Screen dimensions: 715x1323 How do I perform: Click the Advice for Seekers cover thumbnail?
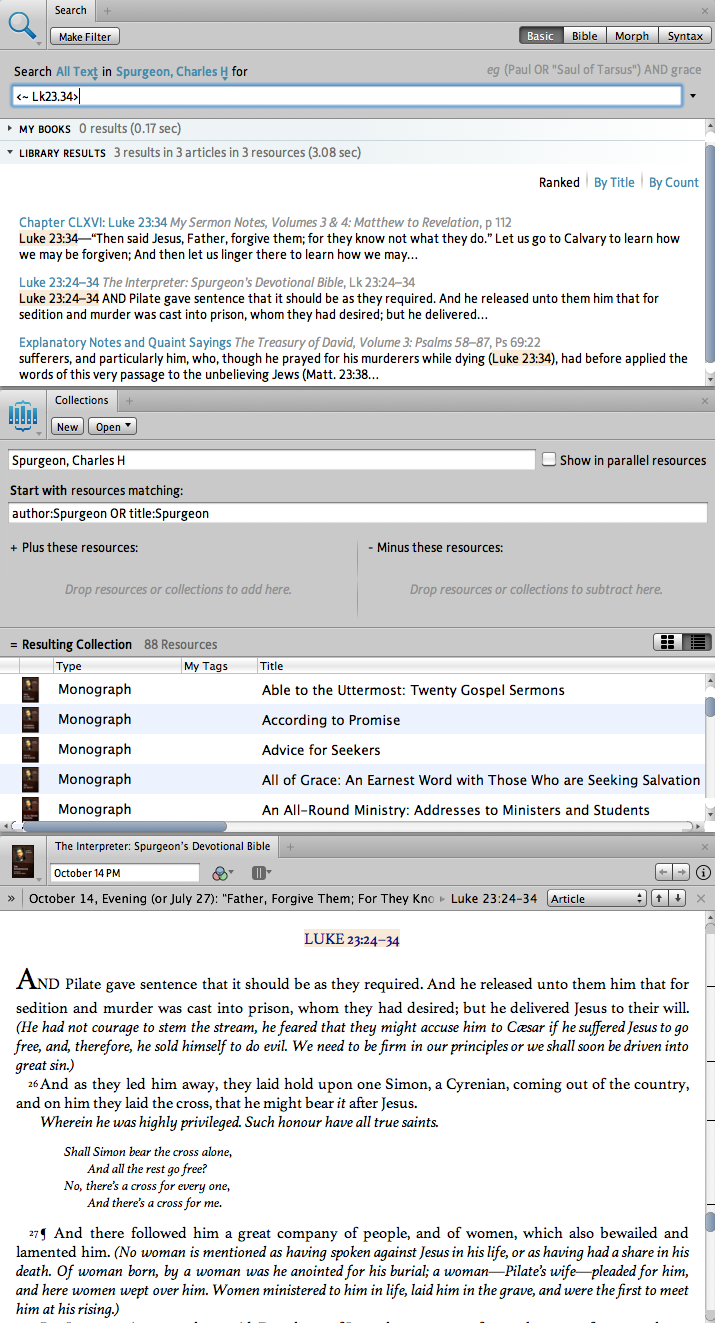click(x=30, y=750)
